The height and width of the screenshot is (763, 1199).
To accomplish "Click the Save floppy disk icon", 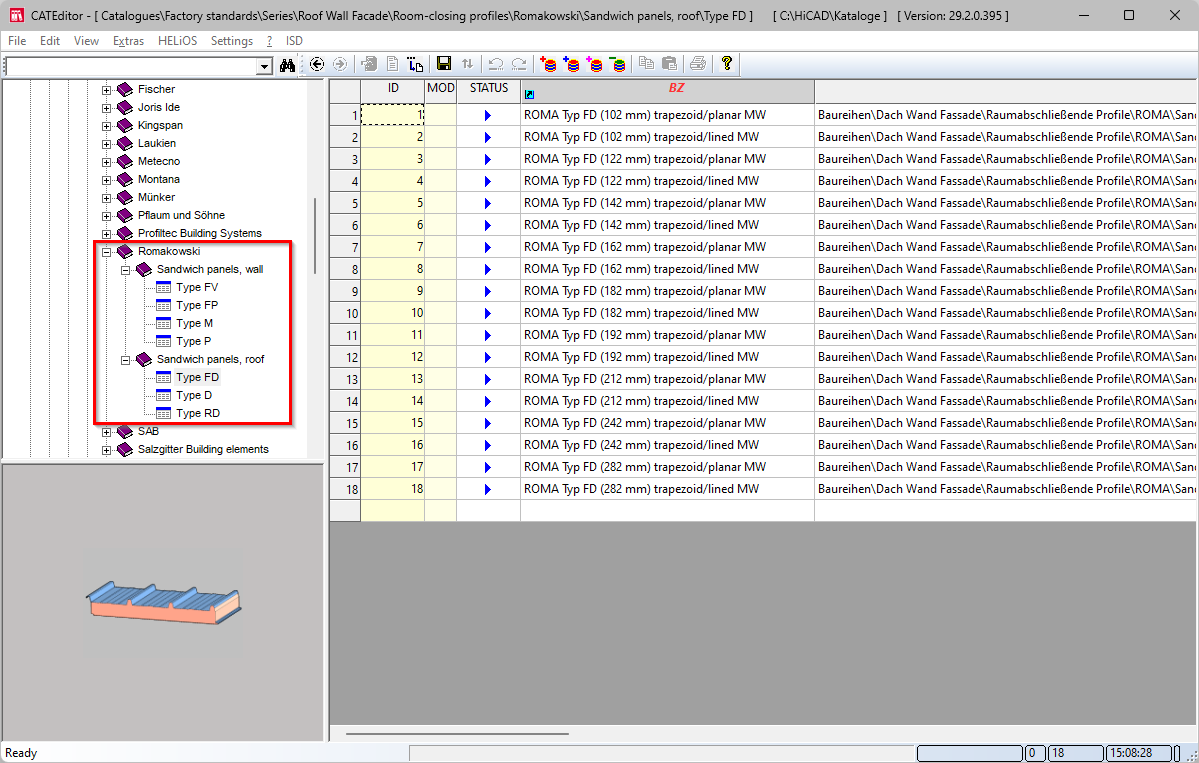I will [x=444, y=64].
